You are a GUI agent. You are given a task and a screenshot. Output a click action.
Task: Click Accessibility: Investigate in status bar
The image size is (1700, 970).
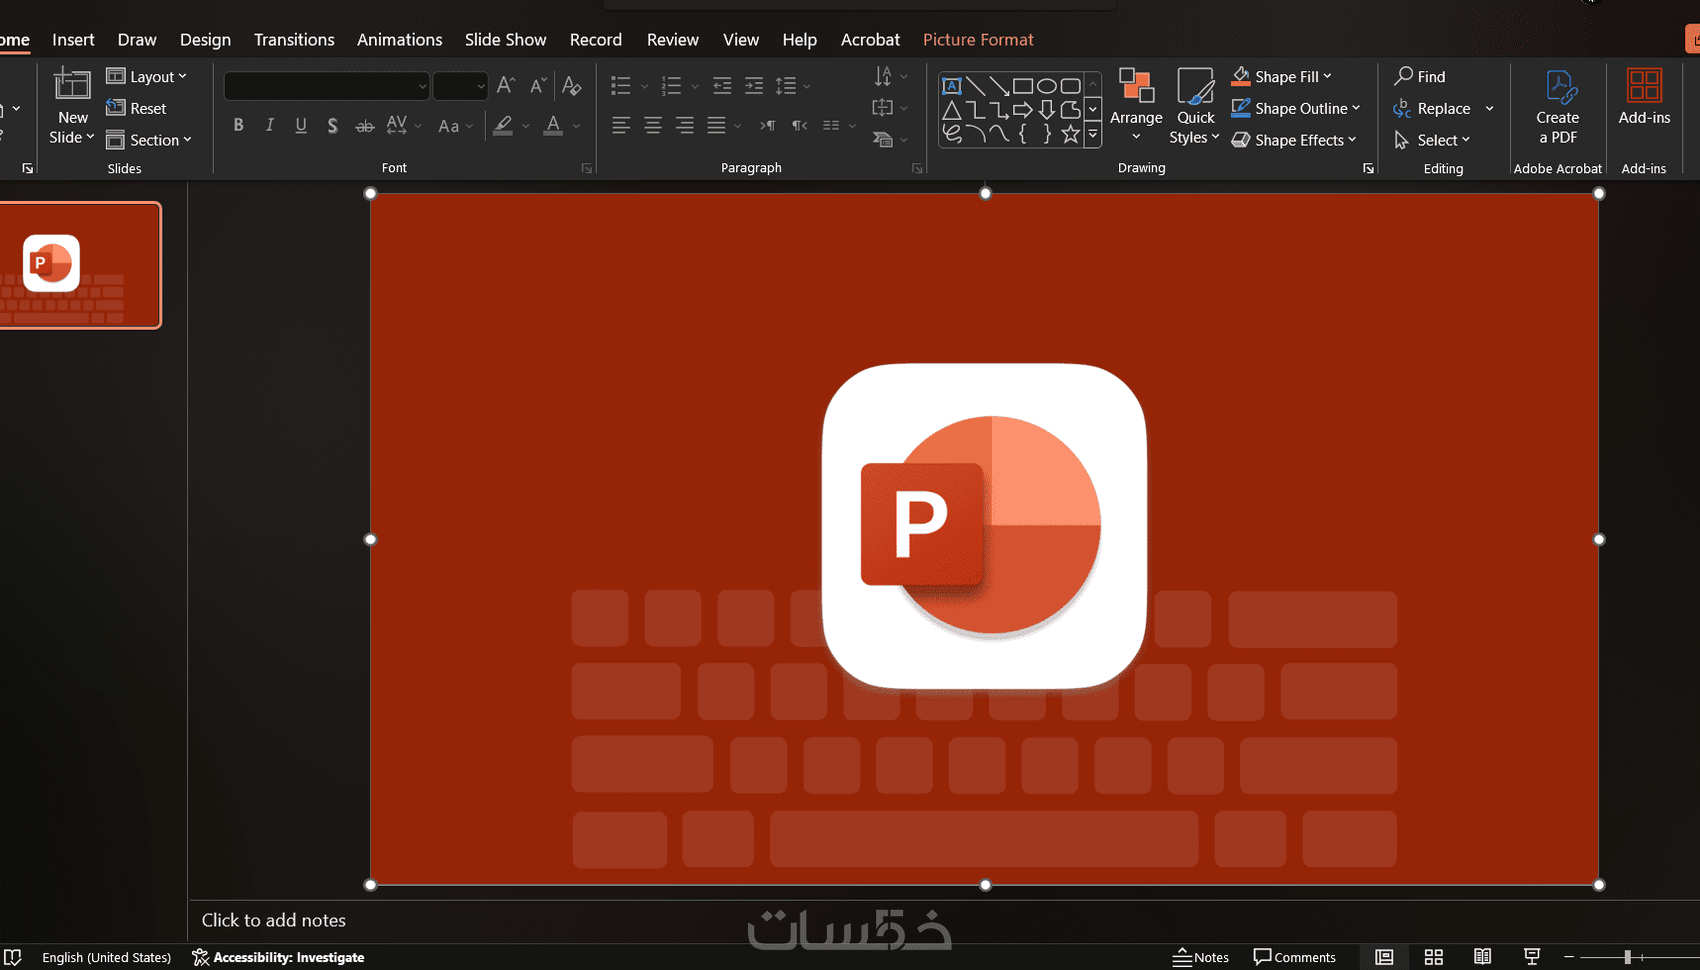pyautogui.click(x=278, y=957)
